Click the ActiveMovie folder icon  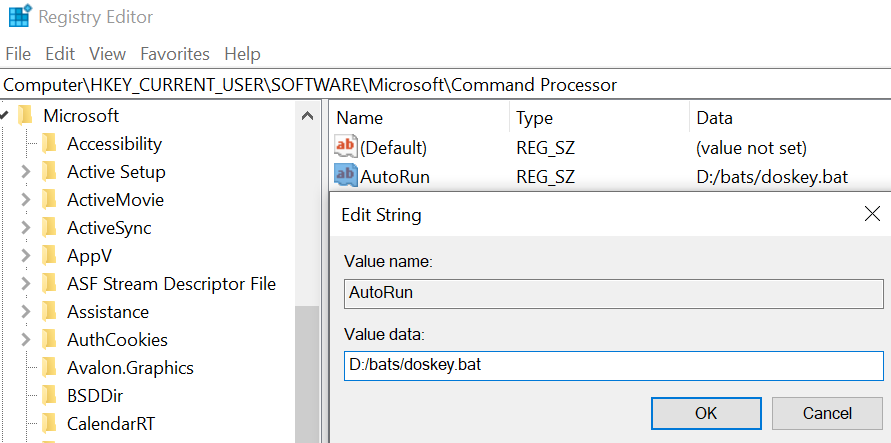pos(49,200)
